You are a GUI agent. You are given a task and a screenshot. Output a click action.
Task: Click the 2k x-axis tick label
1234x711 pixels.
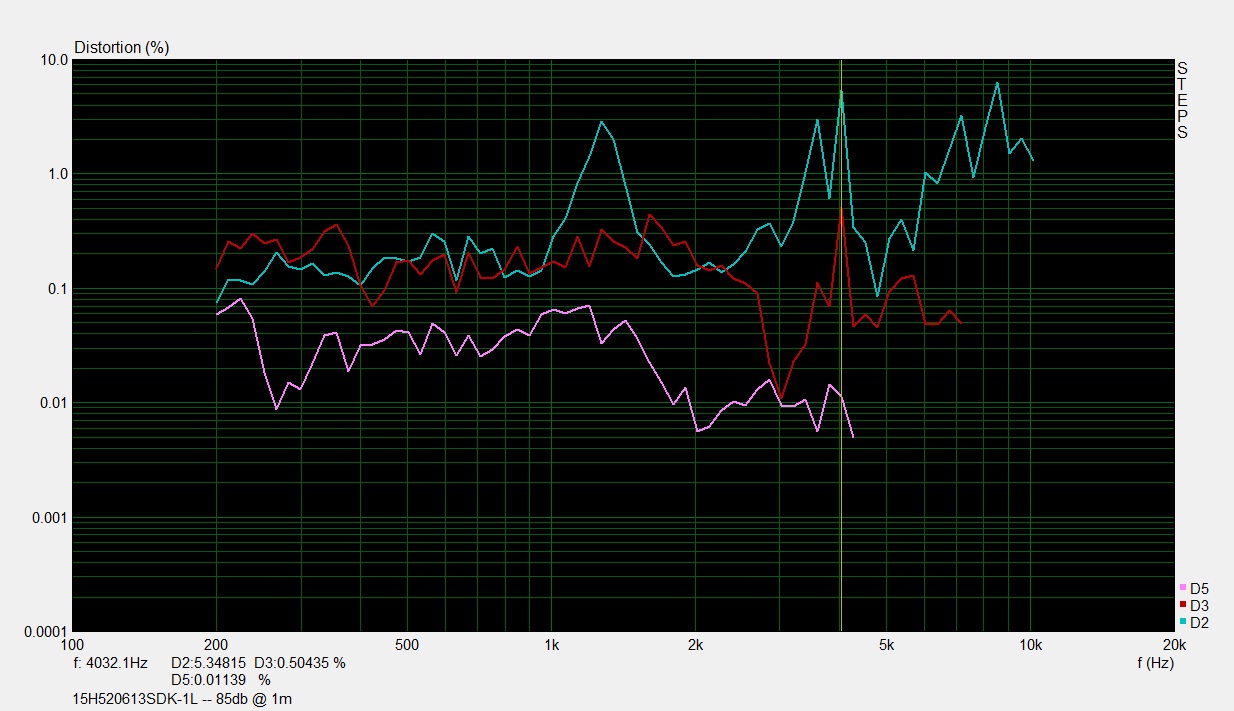[696, 645]
